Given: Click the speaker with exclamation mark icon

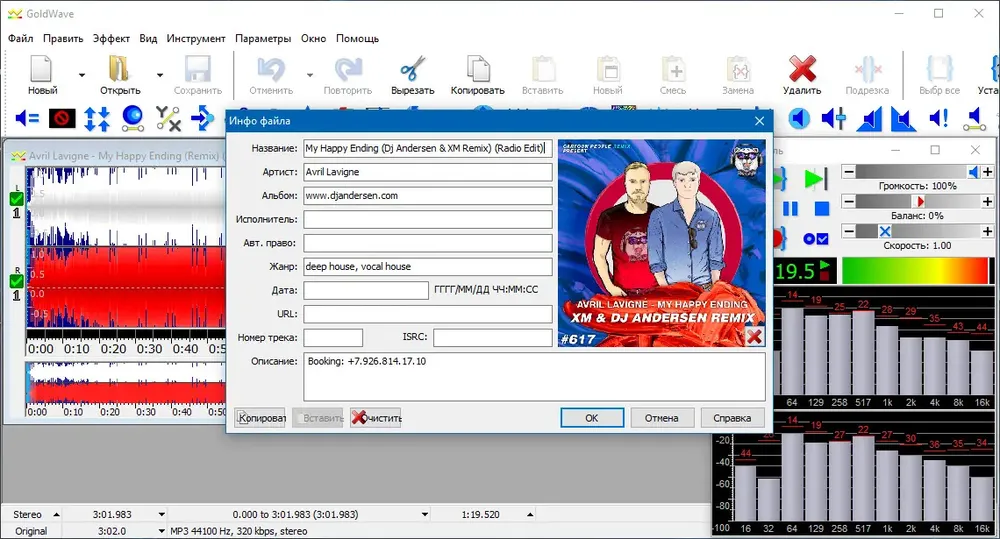Looking at the screenshot, I should pos(939,118).
